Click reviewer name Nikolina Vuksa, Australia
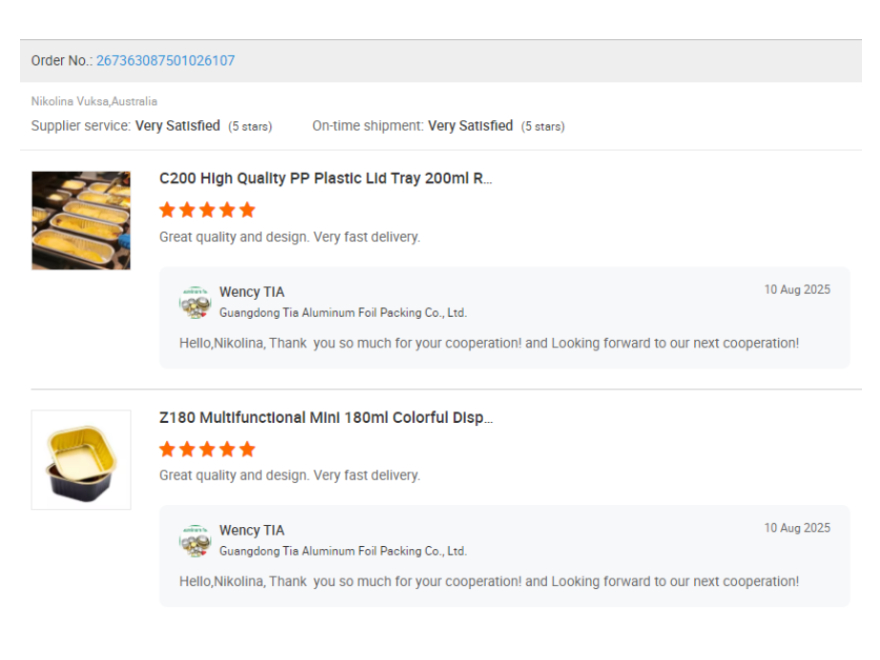 click(94, 102)
